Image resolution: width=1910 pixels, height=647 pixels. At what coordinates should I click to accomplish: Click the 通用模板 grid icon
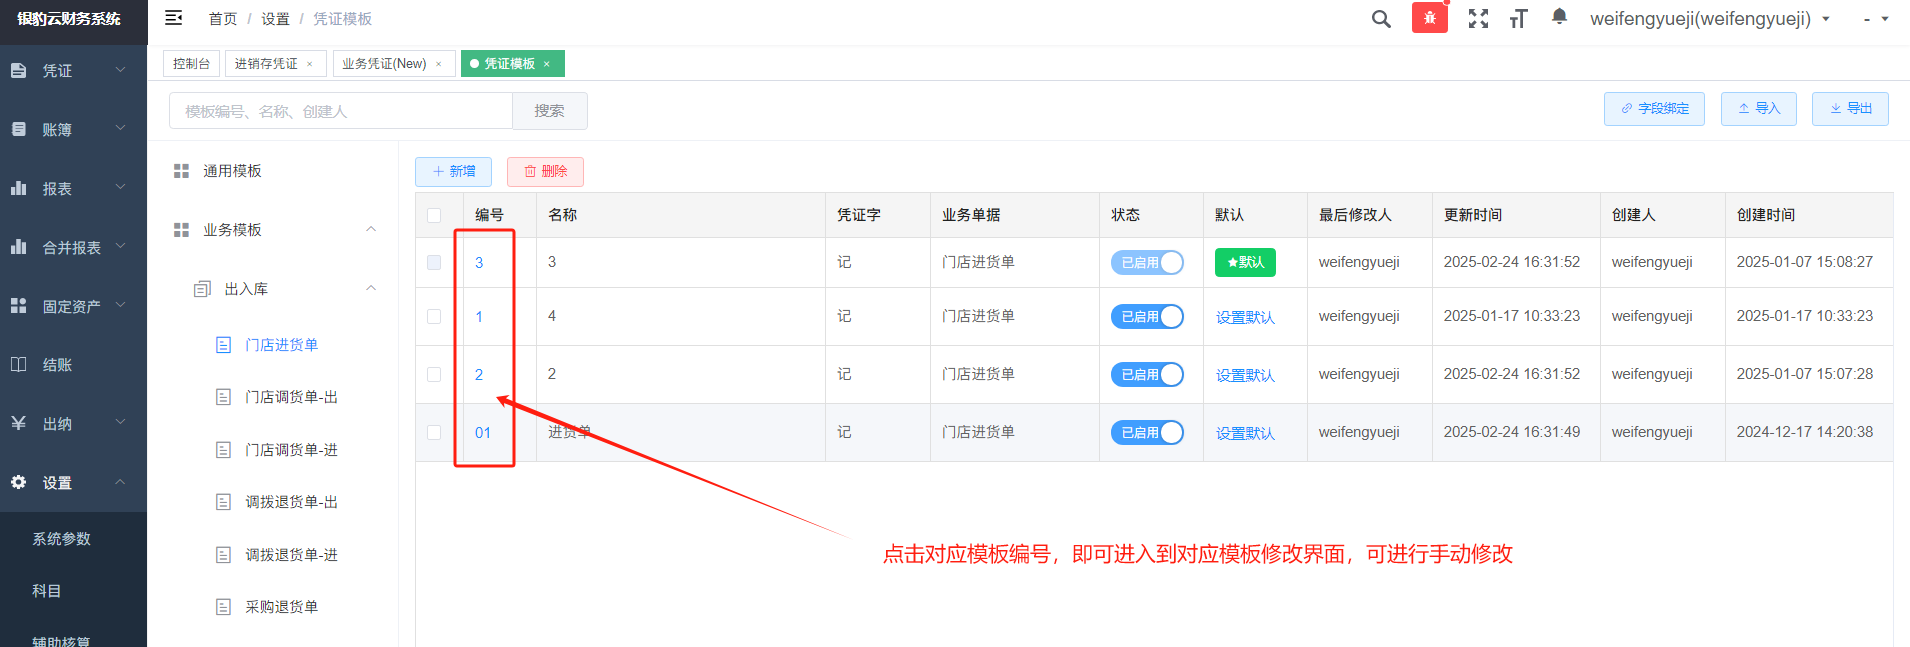point(181,171)
